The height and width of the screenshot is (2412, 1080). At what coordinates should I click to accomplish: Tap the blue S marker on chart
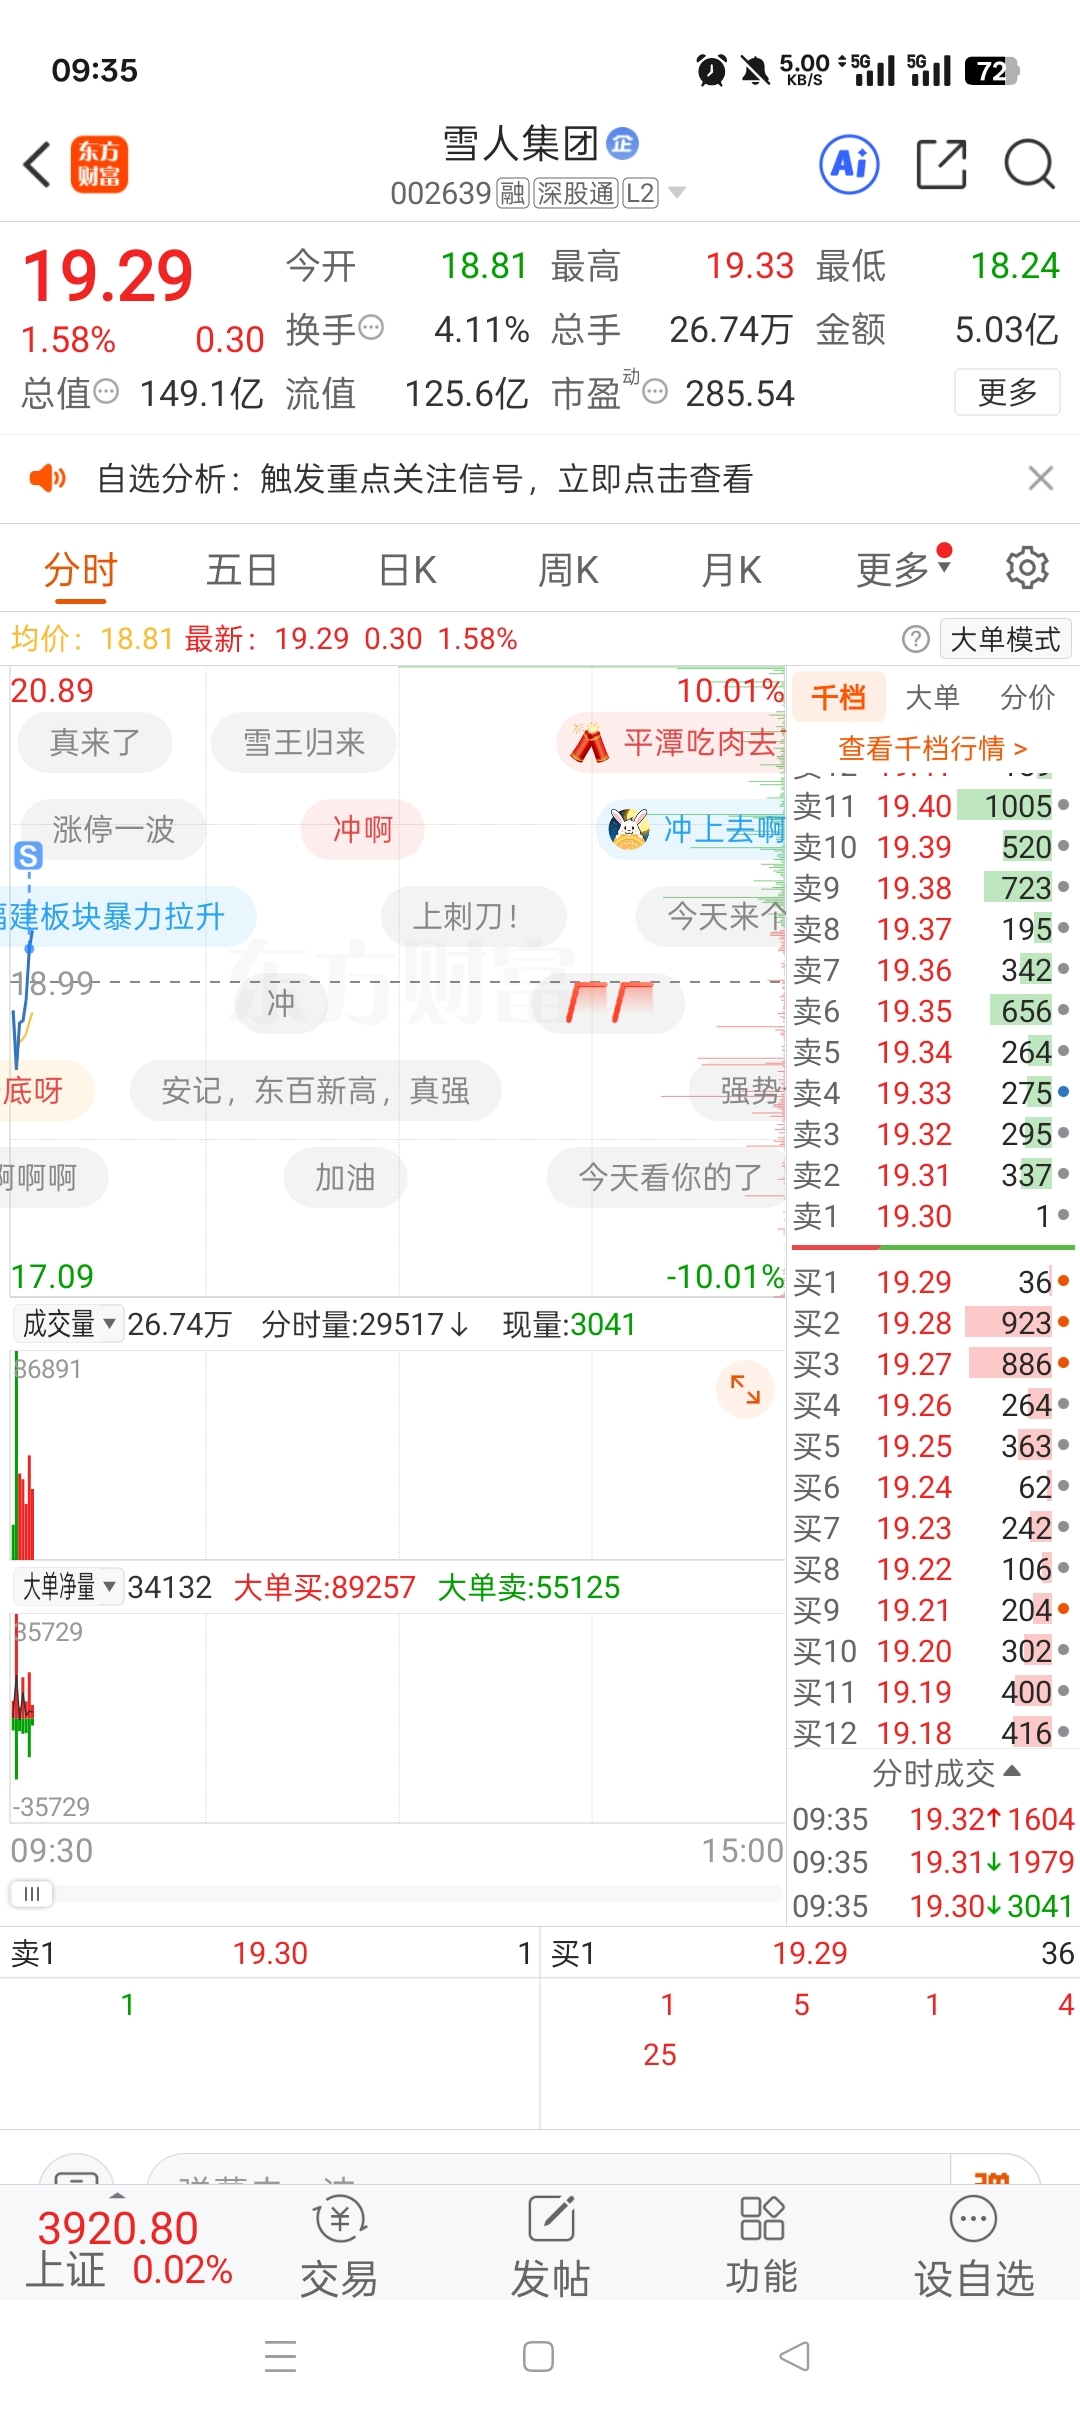(28, 856)
